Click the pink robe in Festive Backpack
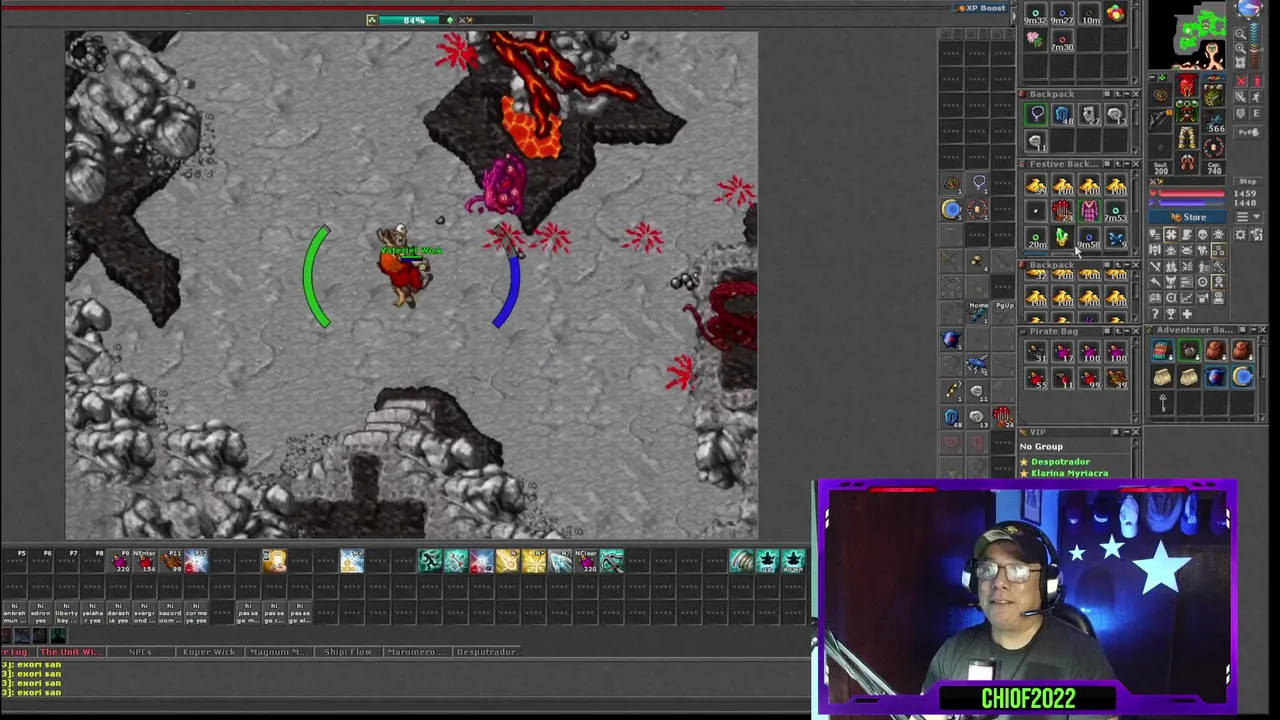The image size is (1280, 720). click(x=1088, y=211)
